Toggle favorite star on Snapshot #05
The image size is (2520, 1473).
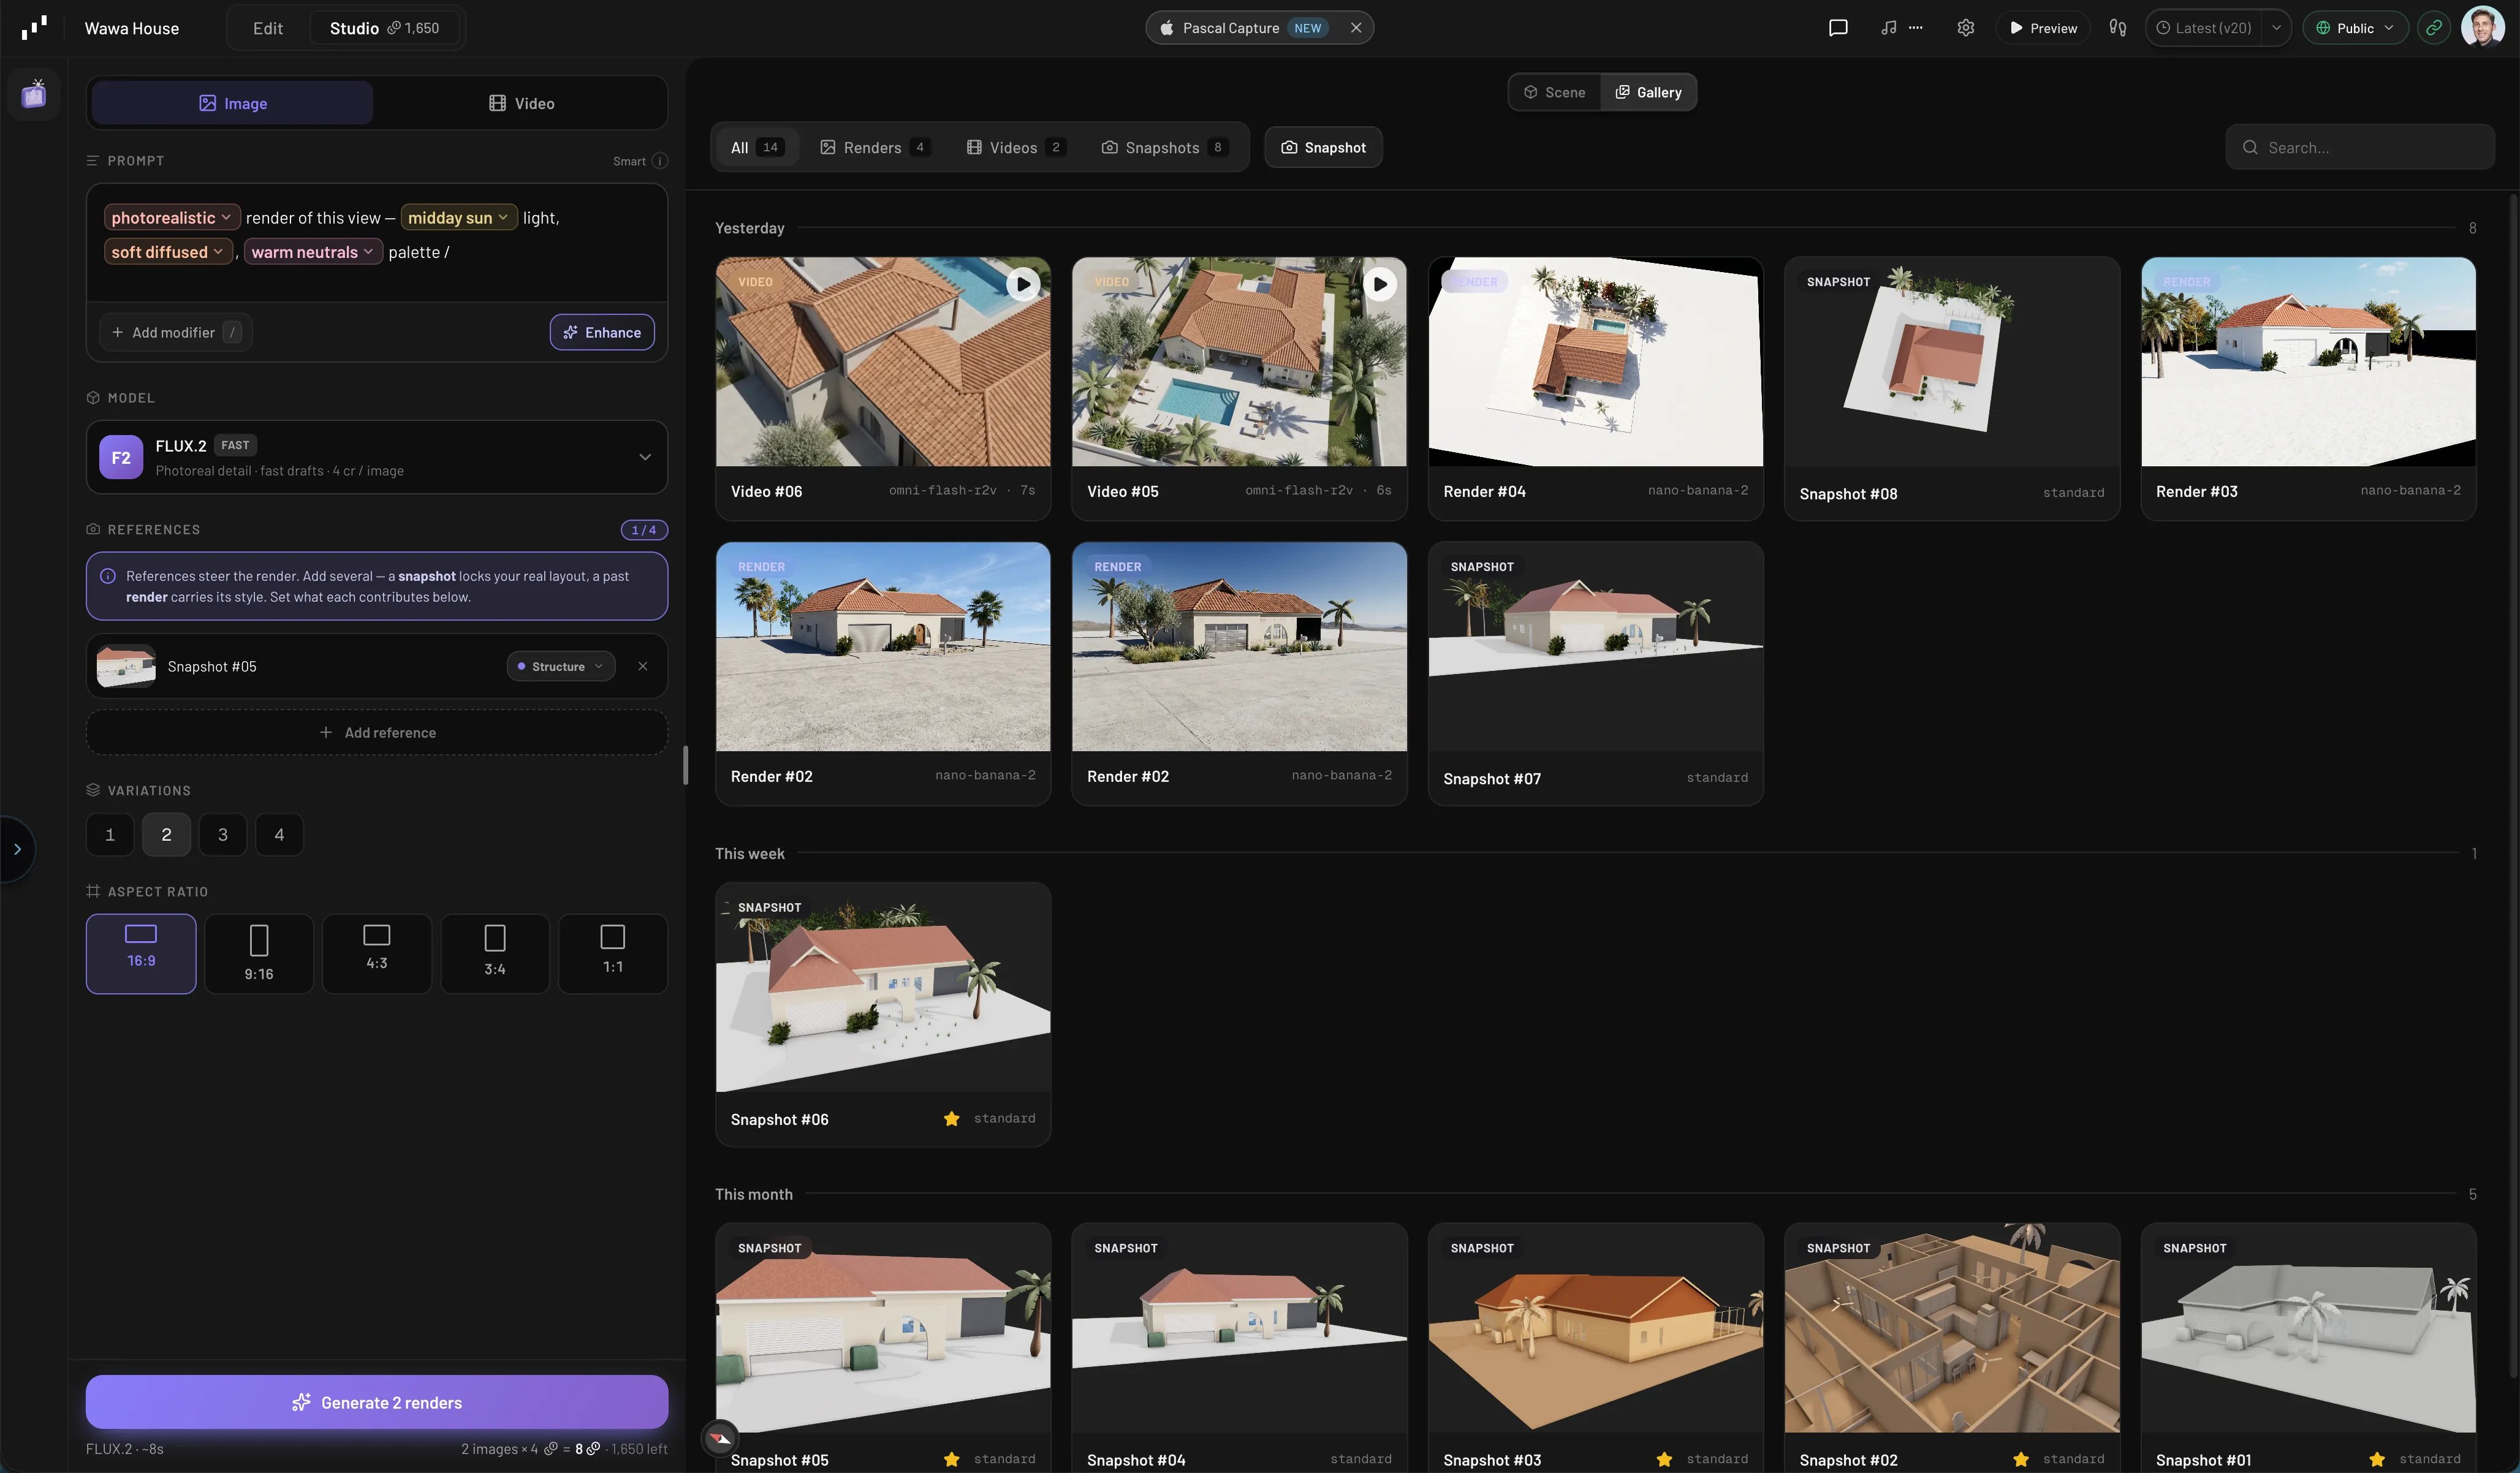pos(951,1460)
